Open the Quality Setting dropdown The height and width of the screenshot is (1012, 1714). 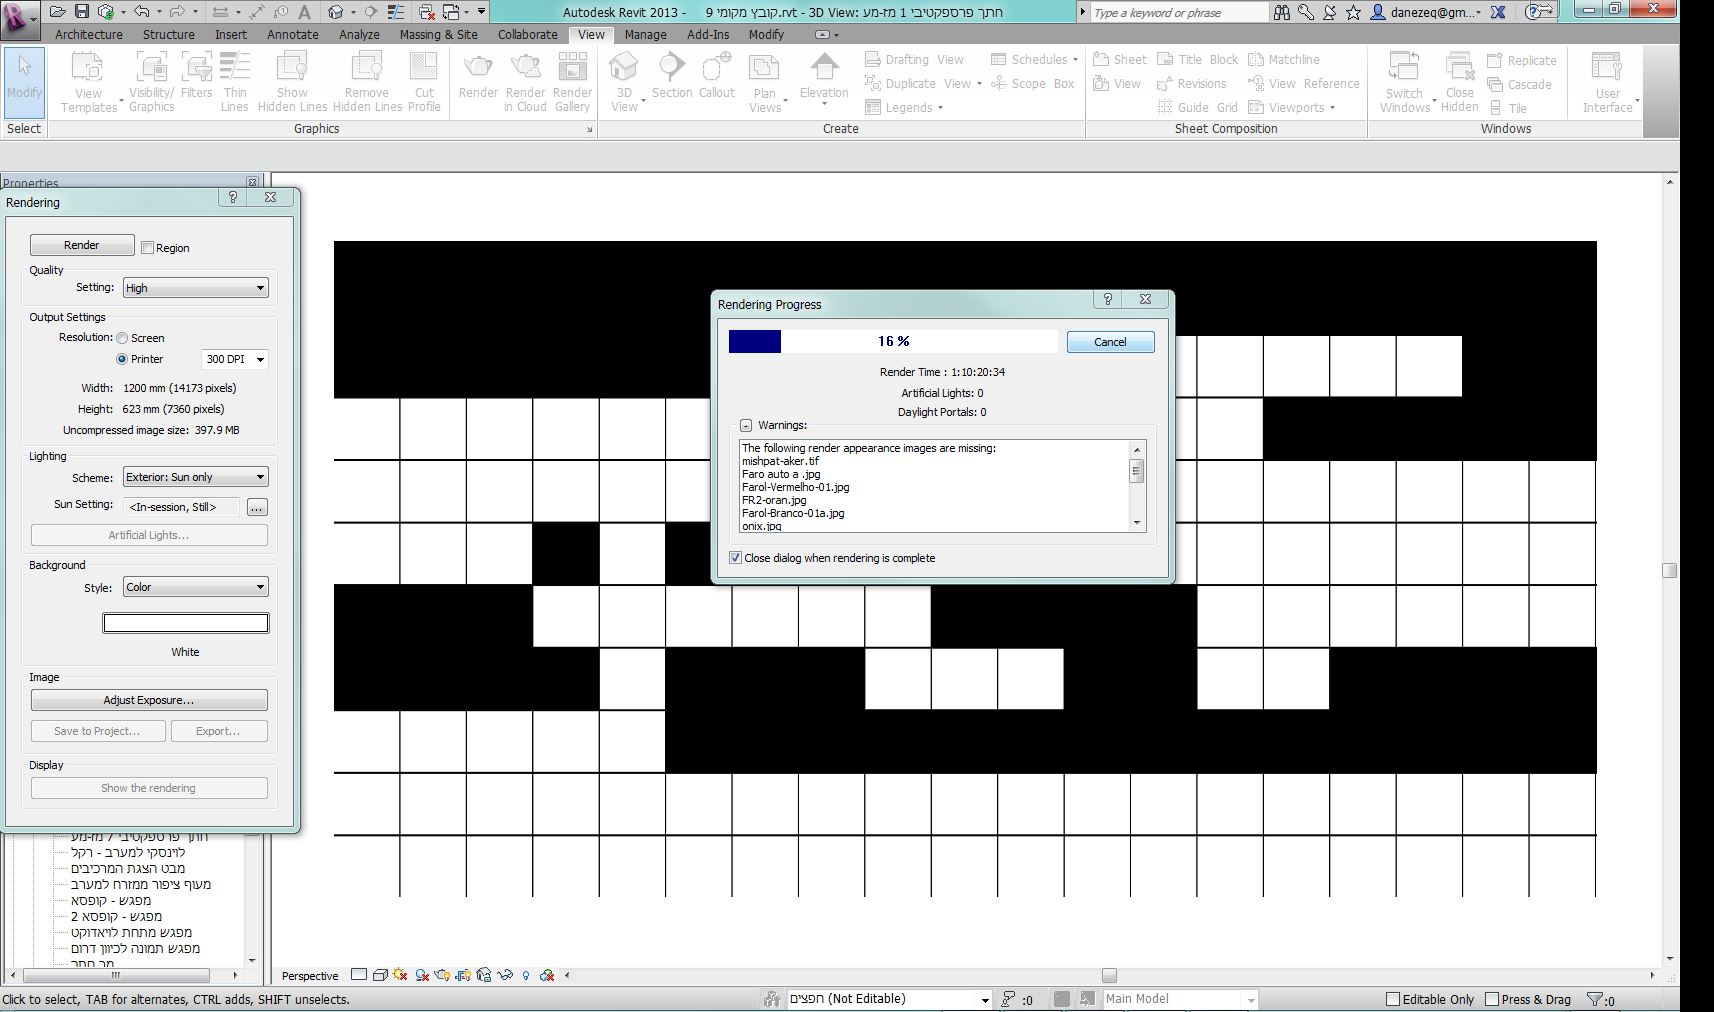(195, 288)
